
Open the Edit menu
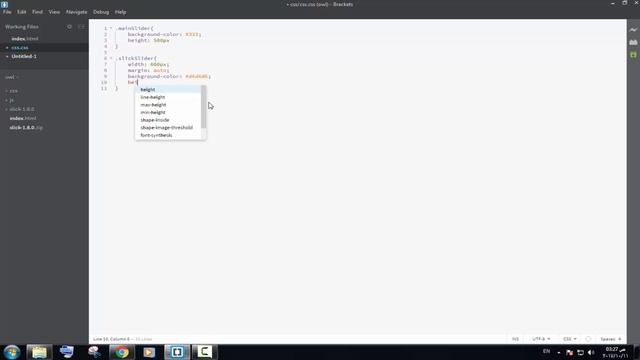[22, 12]
